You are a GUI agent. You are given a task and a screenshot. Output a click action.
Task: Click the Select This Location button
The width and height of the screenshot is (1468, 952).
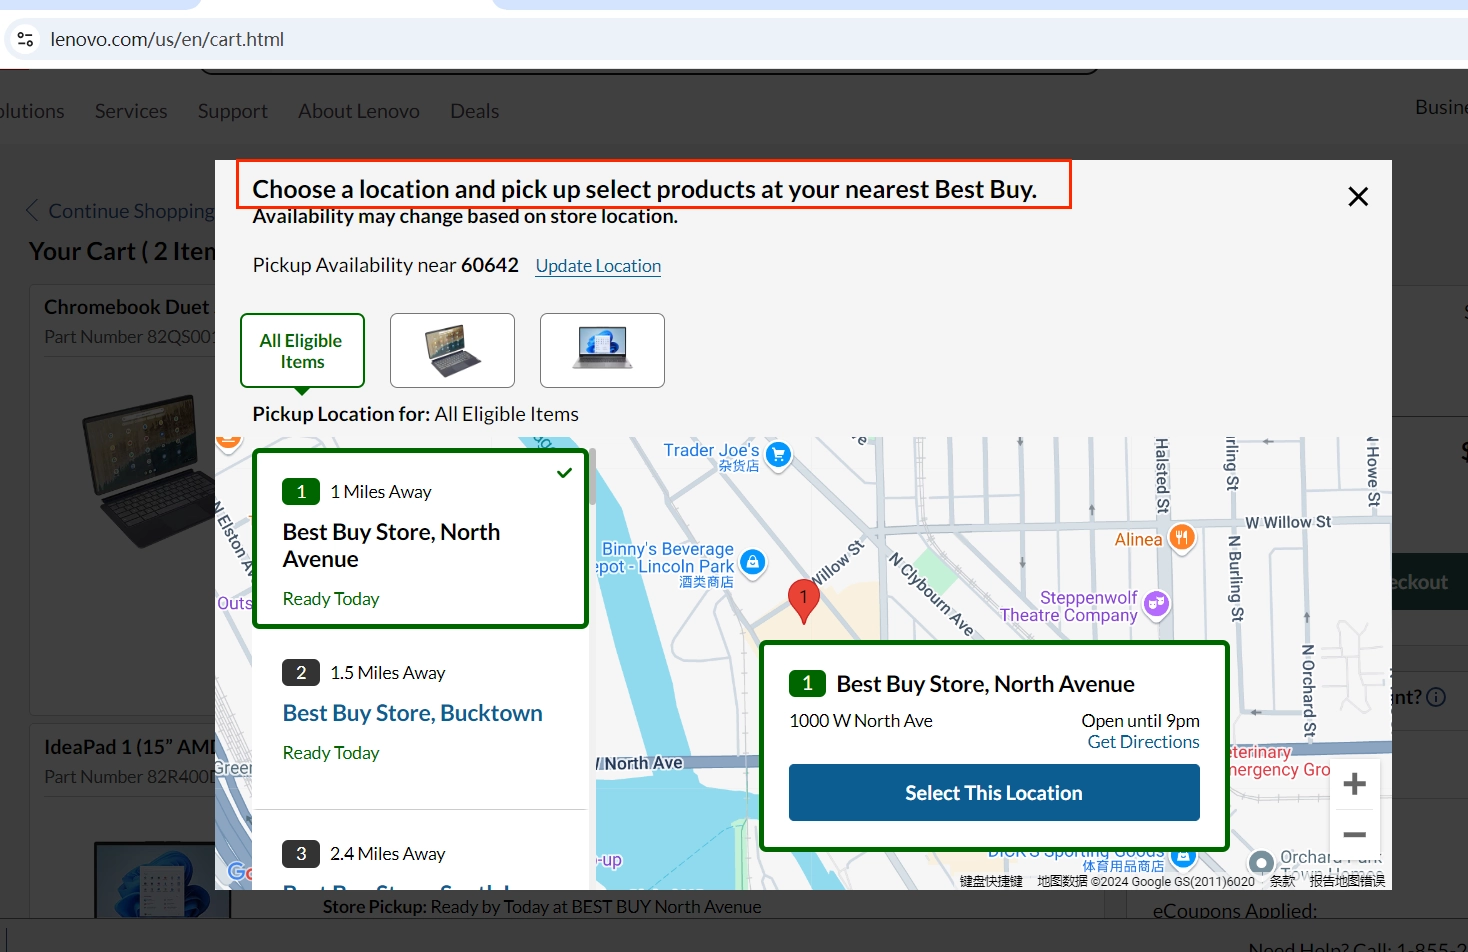[994, 793]
